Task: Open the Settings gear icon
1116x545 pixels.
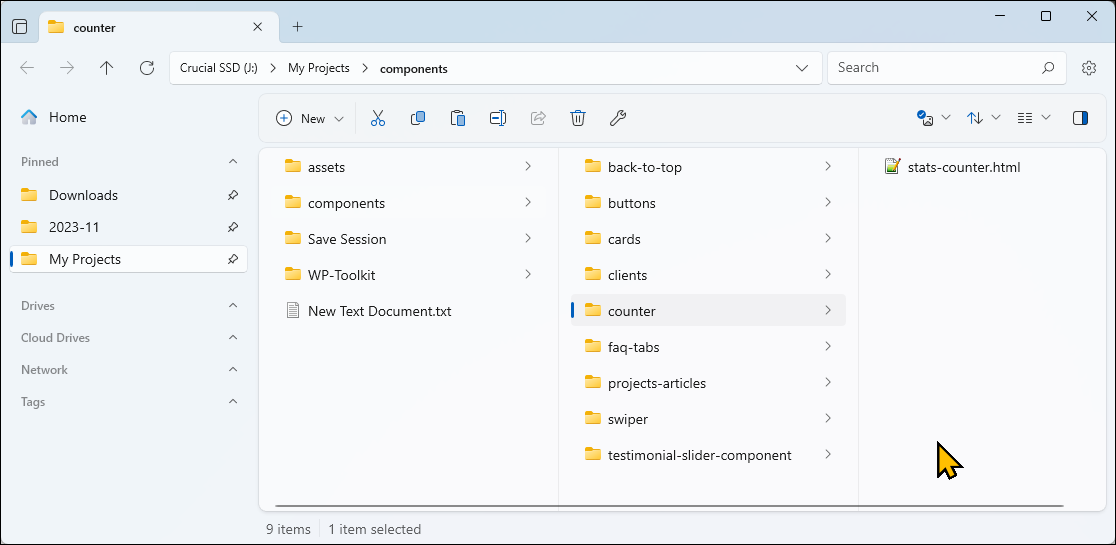Action: 1089,68
